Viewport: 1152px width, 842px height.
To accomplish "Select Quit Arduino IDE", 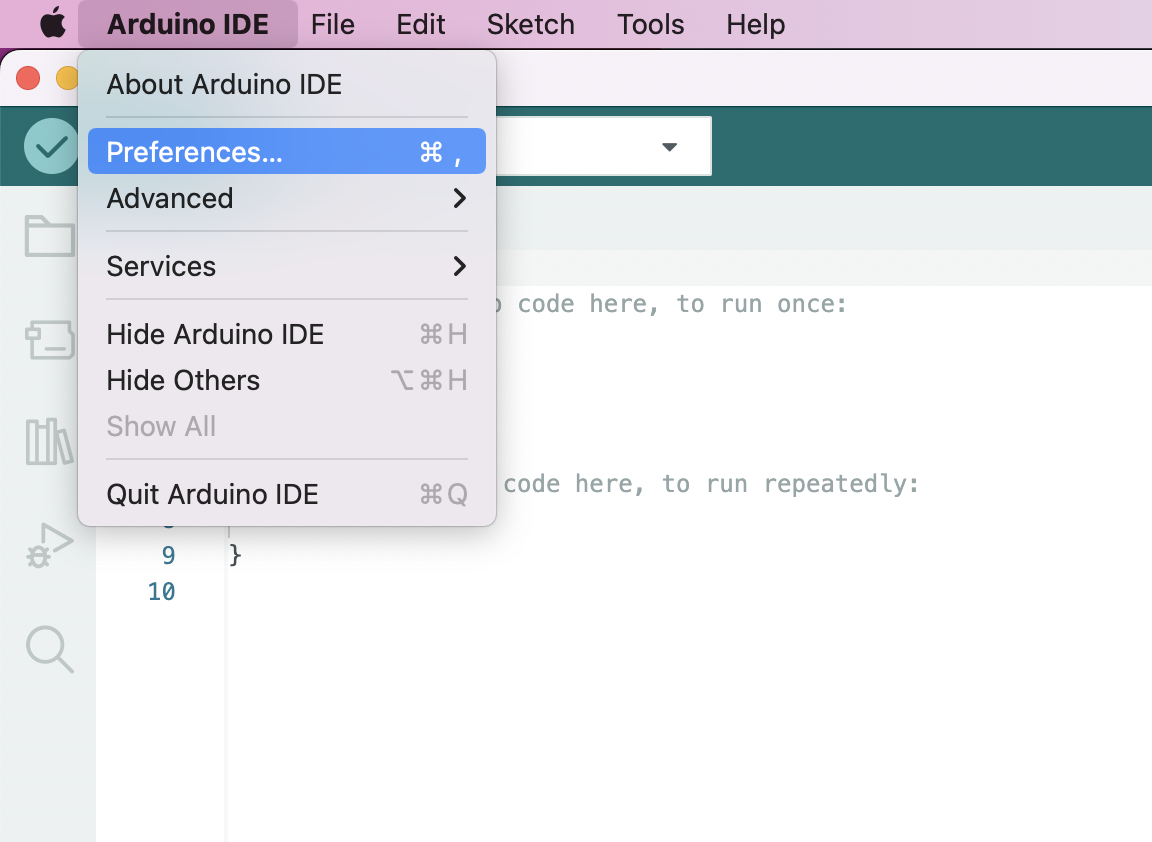I will pyautogui.click(x=287, y=494).
